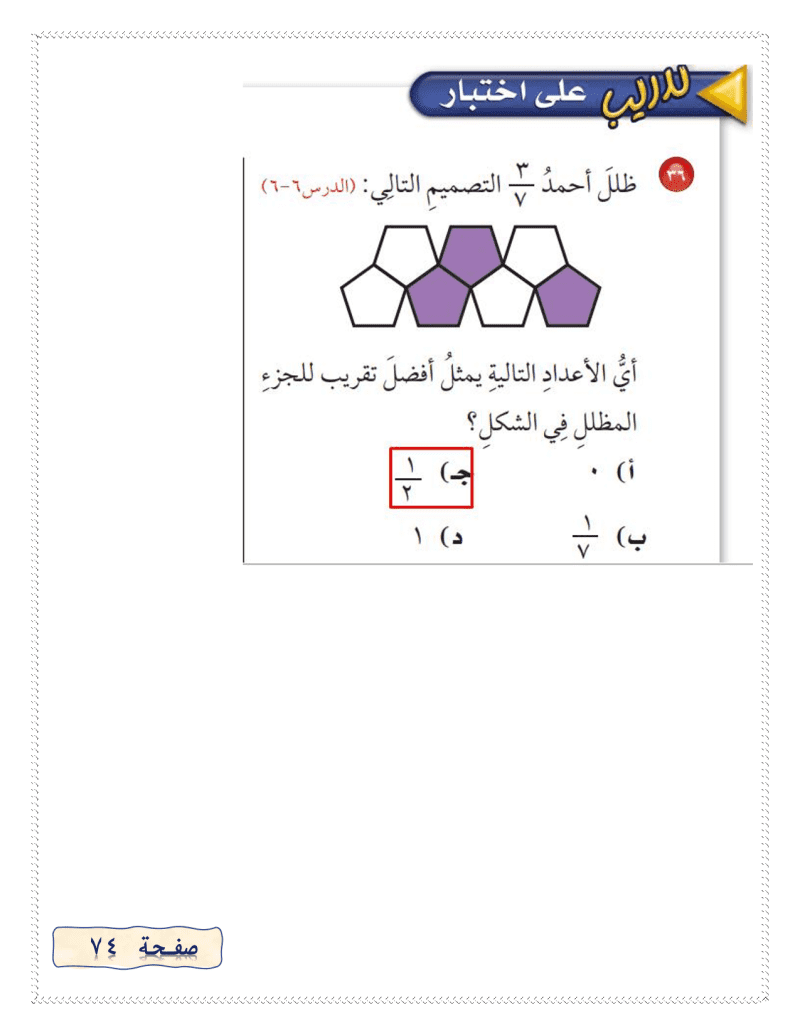Click the yellow تدريب title word
Viewport: 800px width, 1035px height.
pyautogui.click(x=644, y=97)
